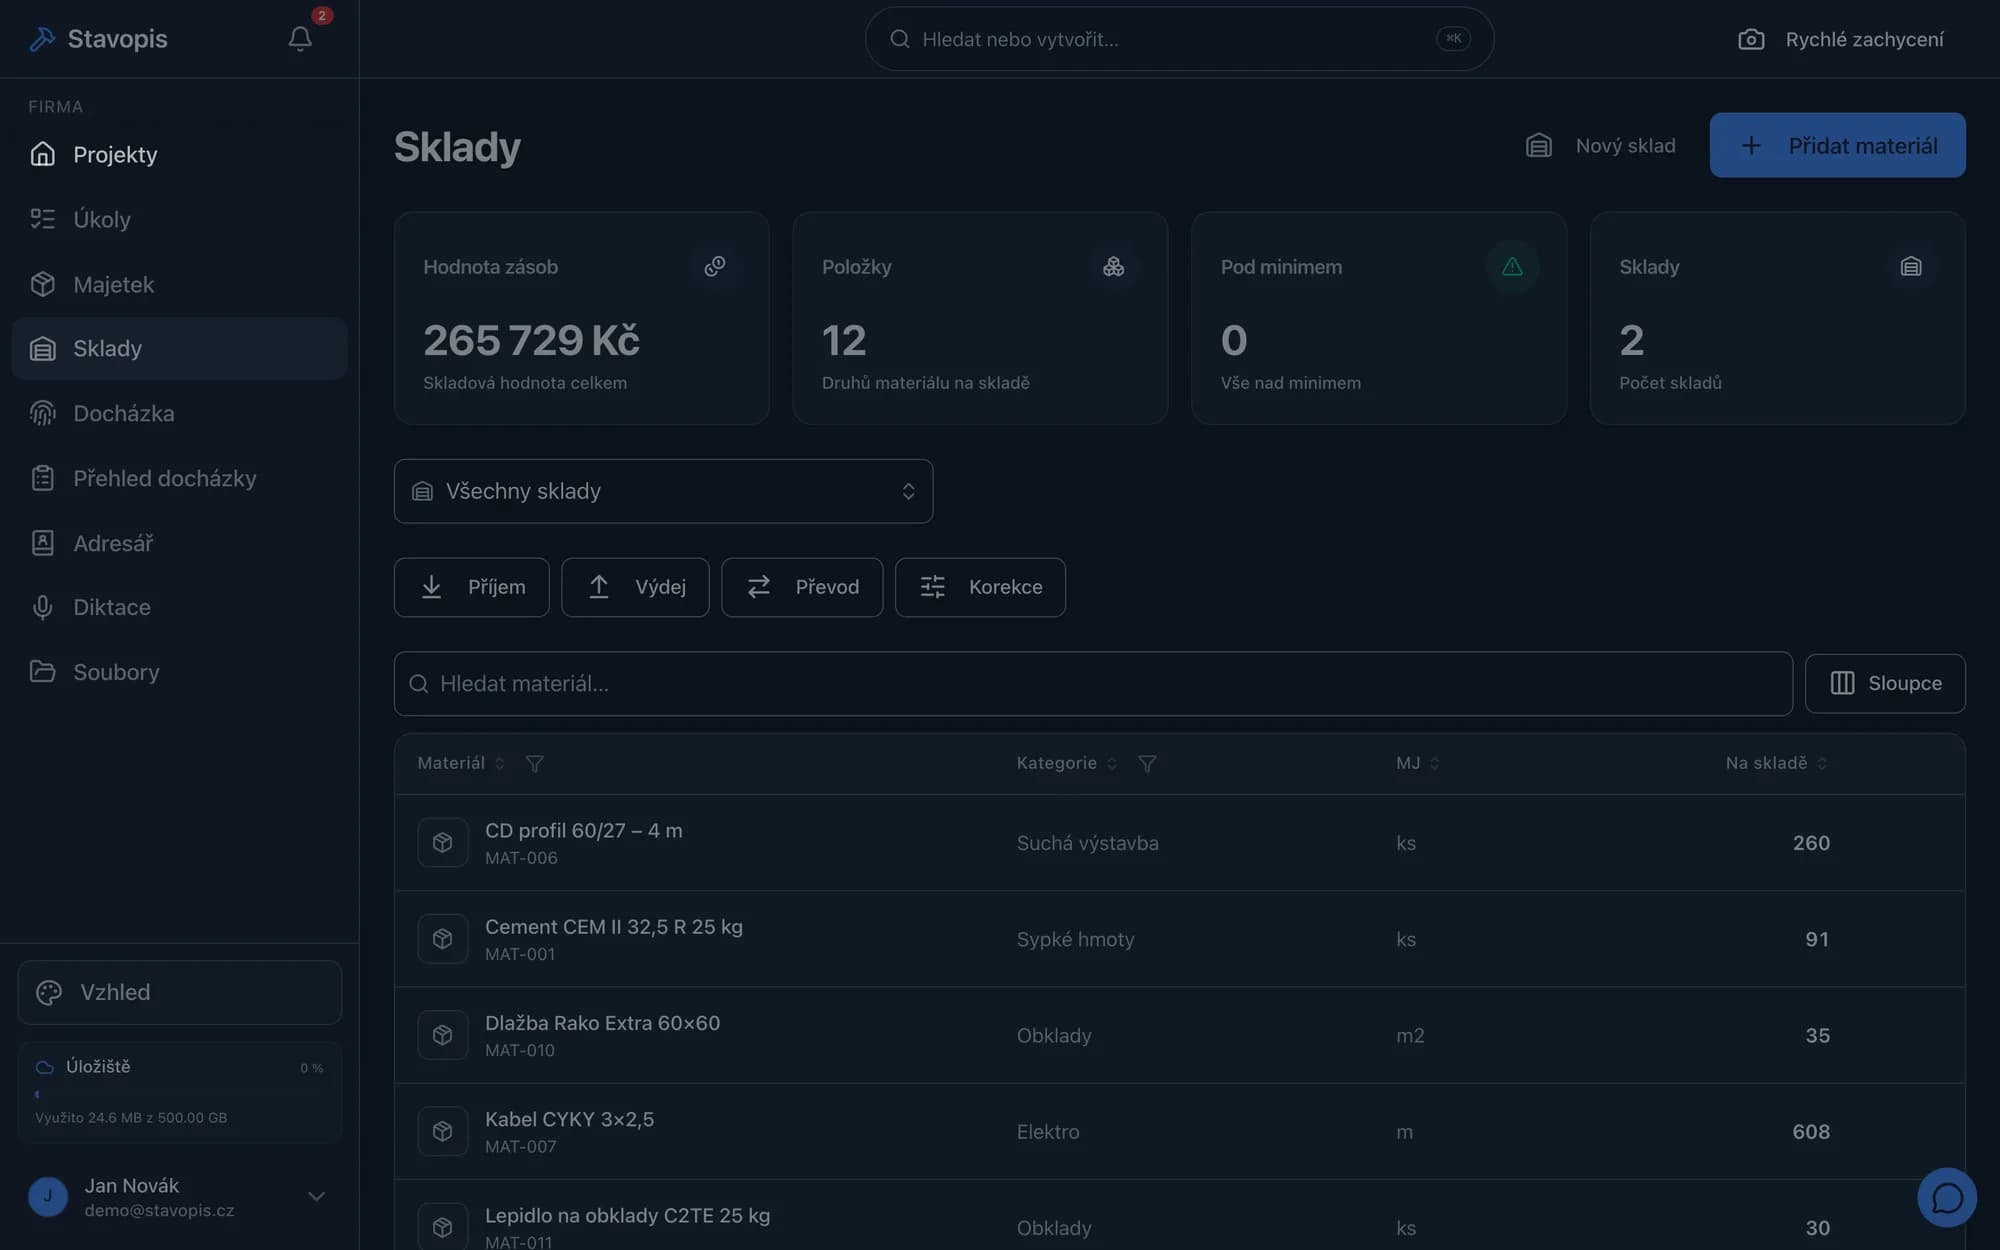Navigate to Majetek section
This screenshot has width=2000, height=1250.
tap(180, 284)
